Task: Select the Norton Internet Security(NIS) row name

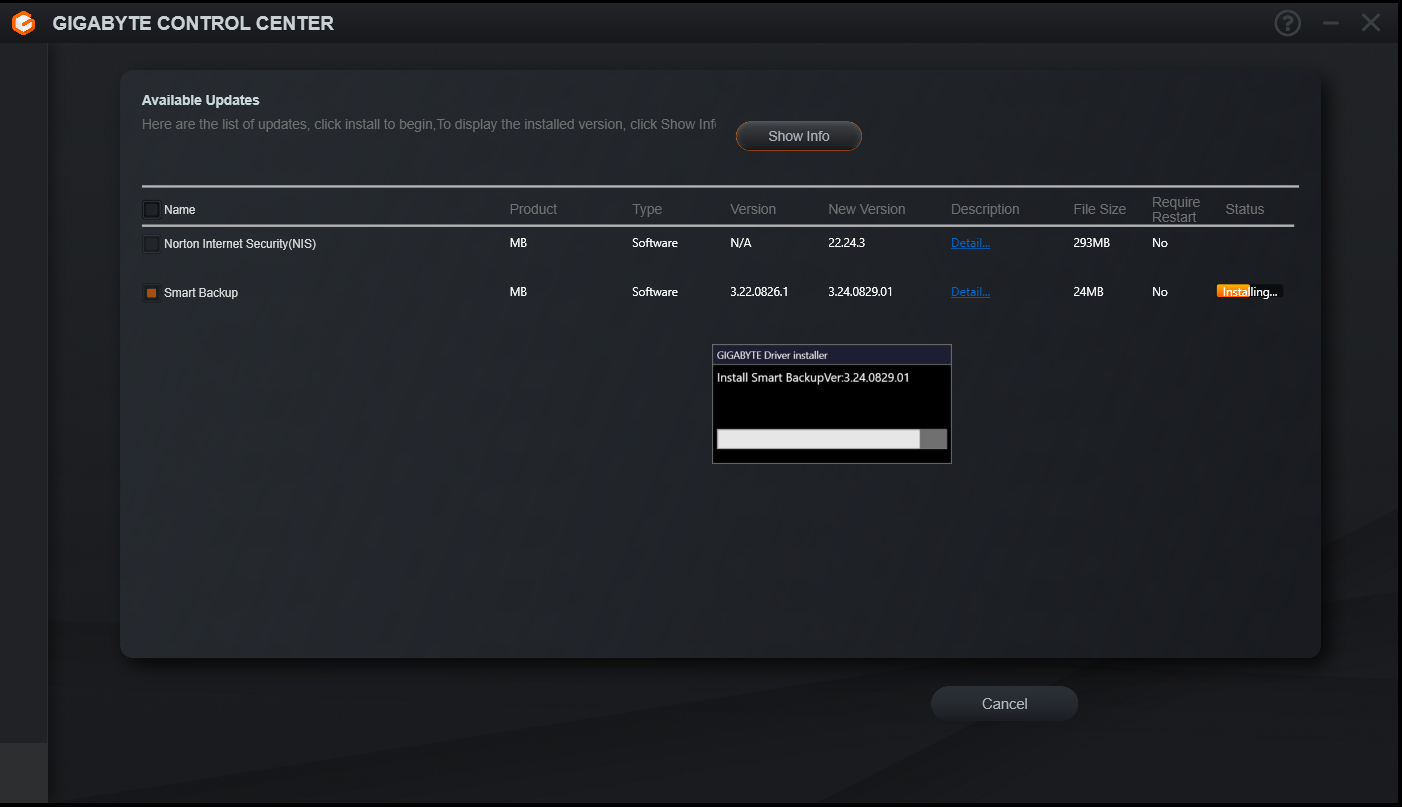Action: tap(240, 244)
